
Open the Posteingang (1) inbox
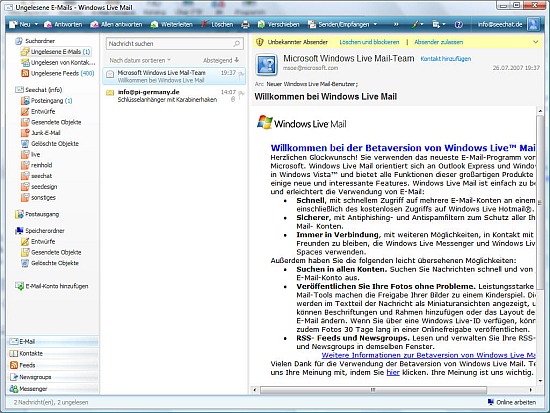[47, 101]
